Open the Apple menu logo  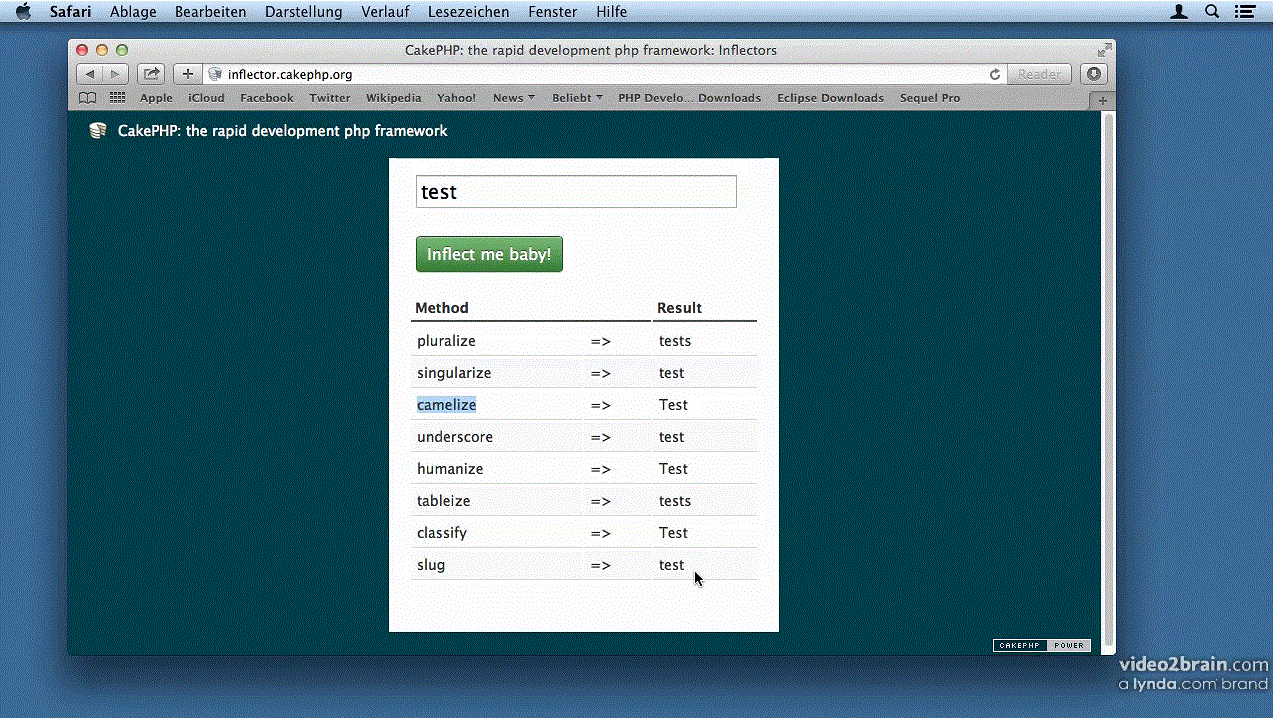(x=23, y=12)
